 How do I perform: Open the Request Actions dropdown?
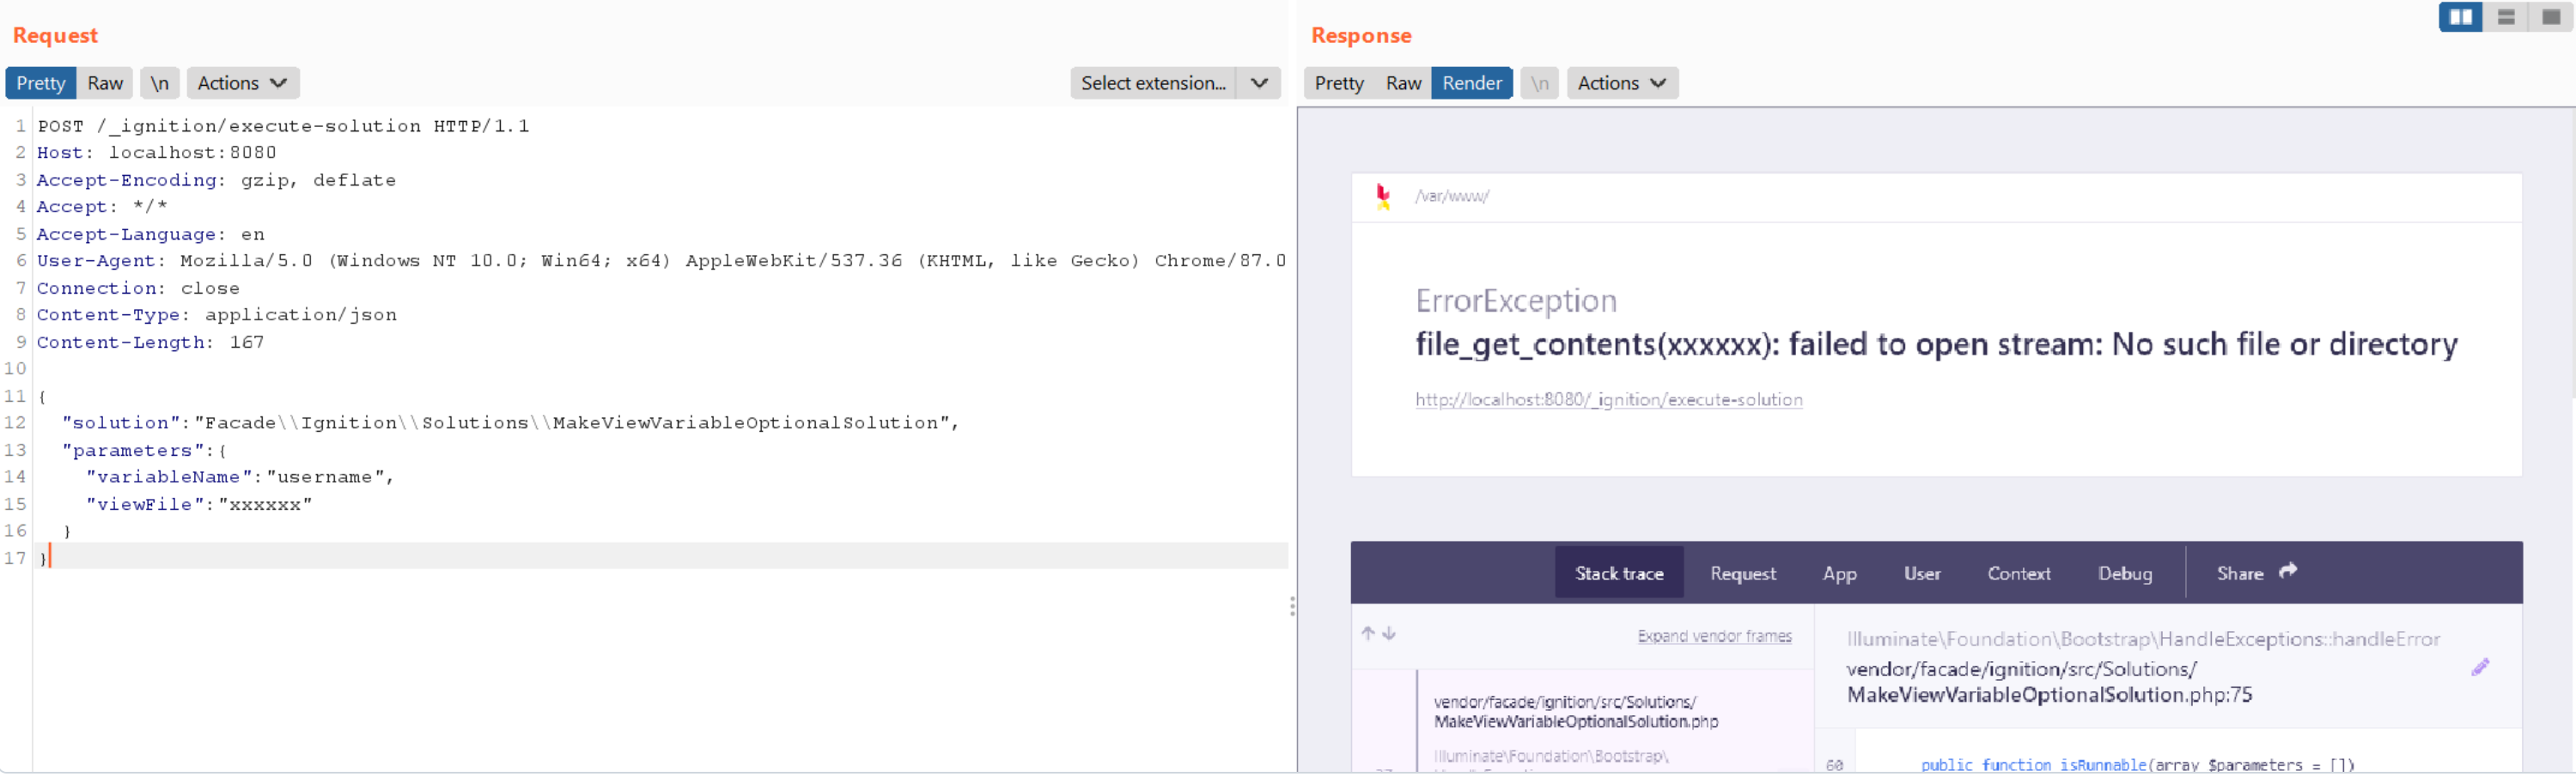click(242, 83)
